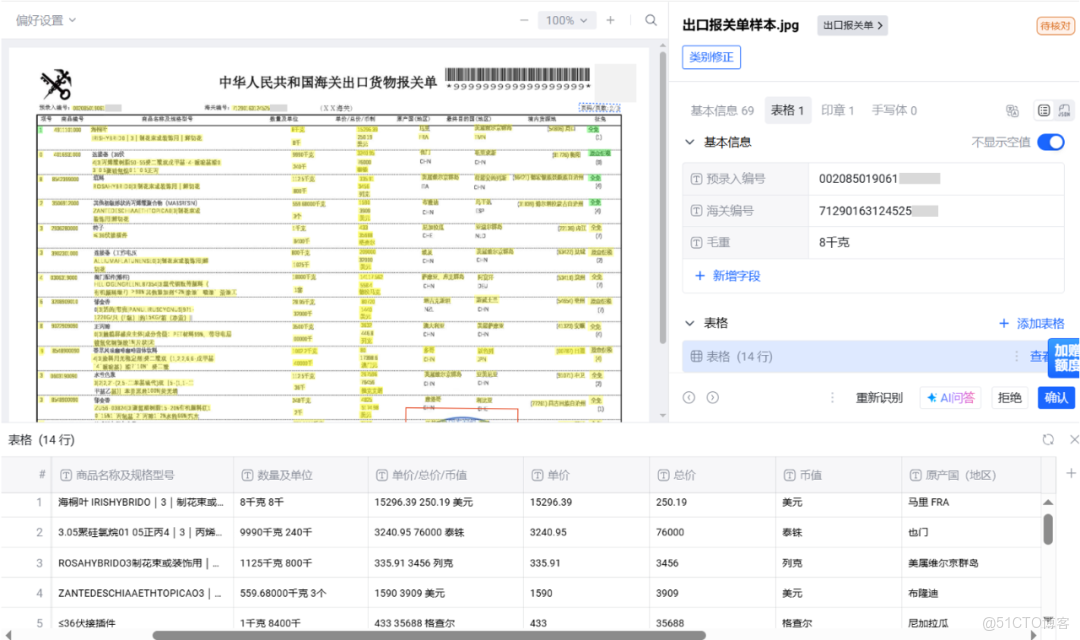
Task: Refresh the table panel with the refresh icon
Action: pos(1047,439)
